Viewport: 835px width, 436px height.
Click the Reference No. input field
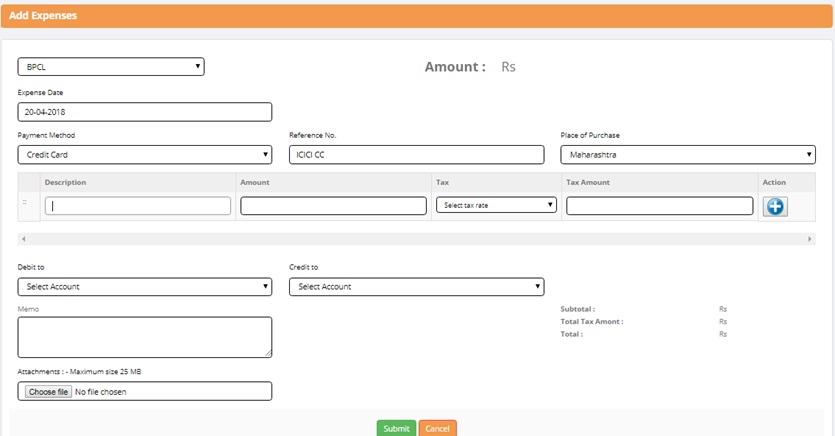point(416,155)
